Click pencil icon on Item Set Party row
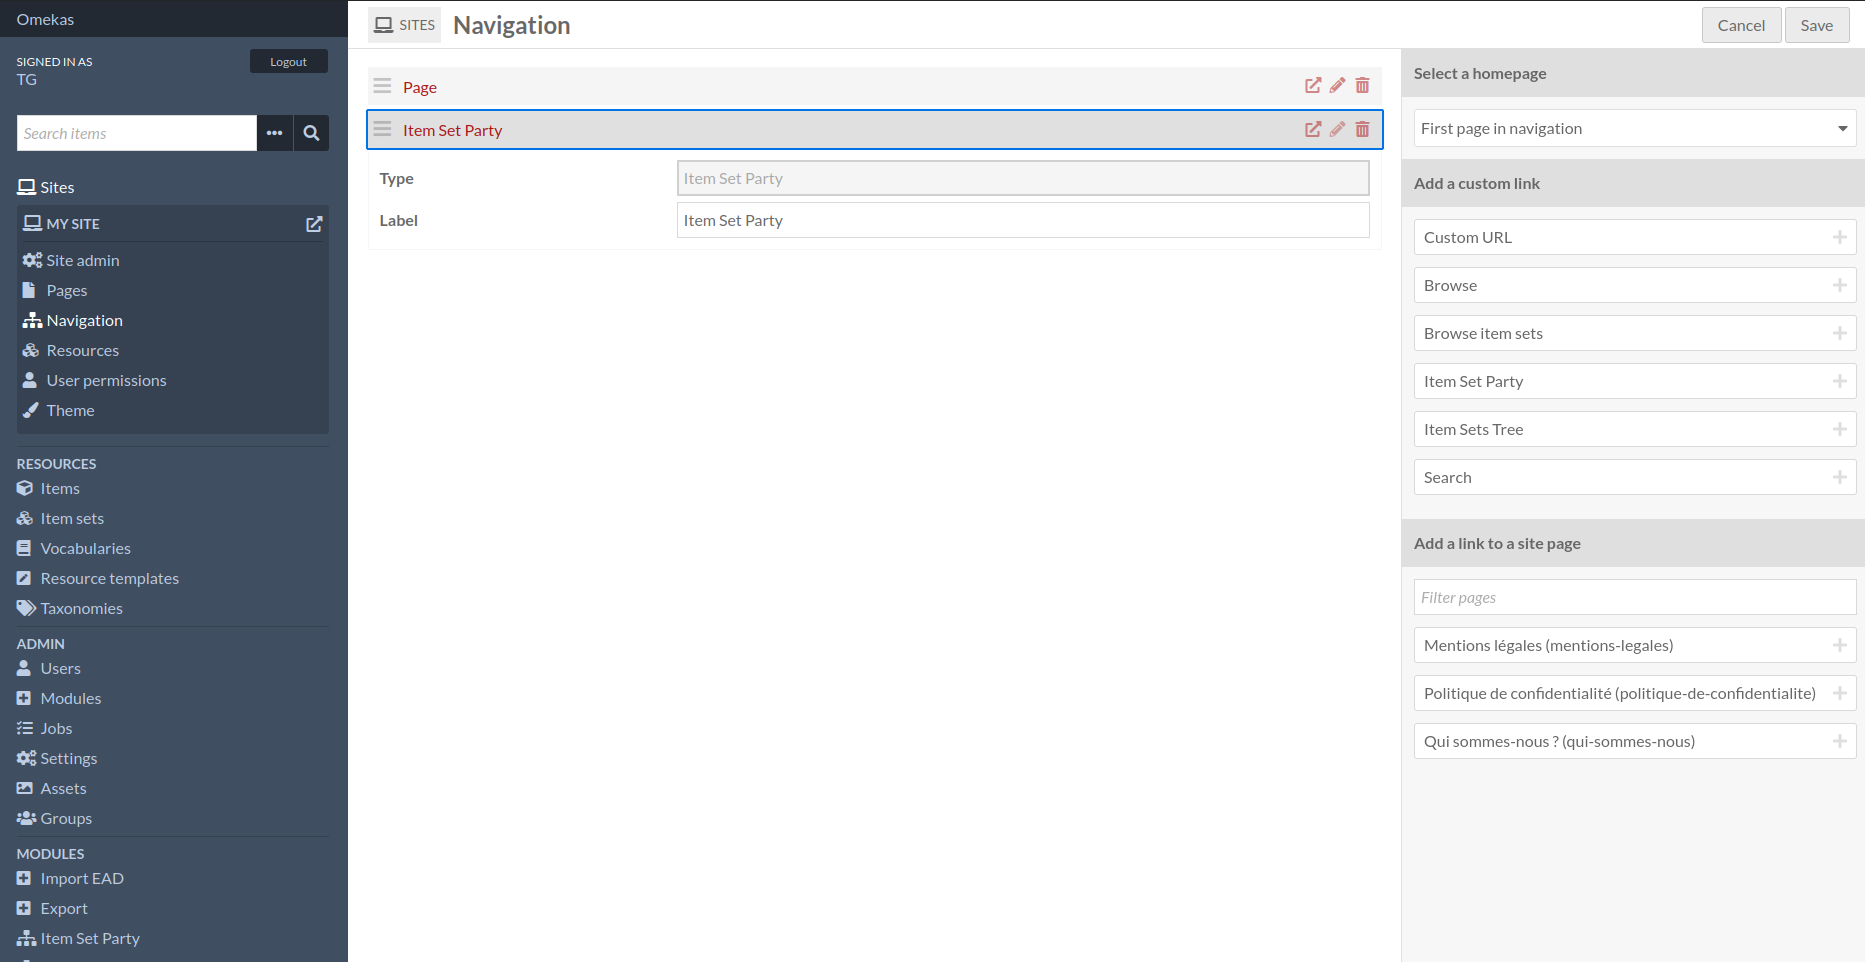 click(1337, 129)
